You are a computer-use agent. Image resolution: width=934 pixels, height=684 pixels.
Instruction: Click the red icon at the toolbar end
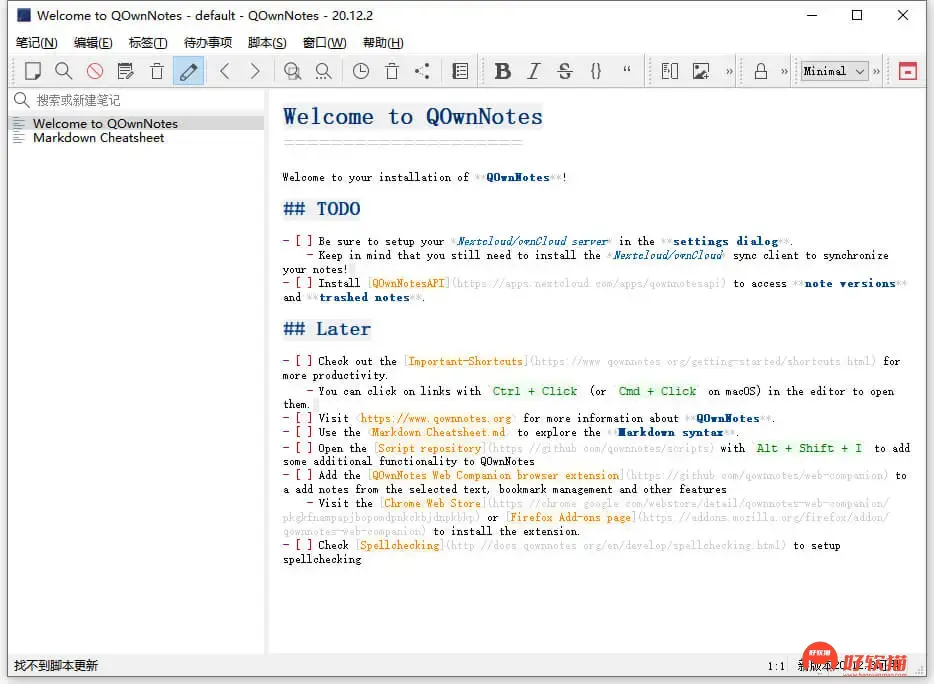point(907,71)
